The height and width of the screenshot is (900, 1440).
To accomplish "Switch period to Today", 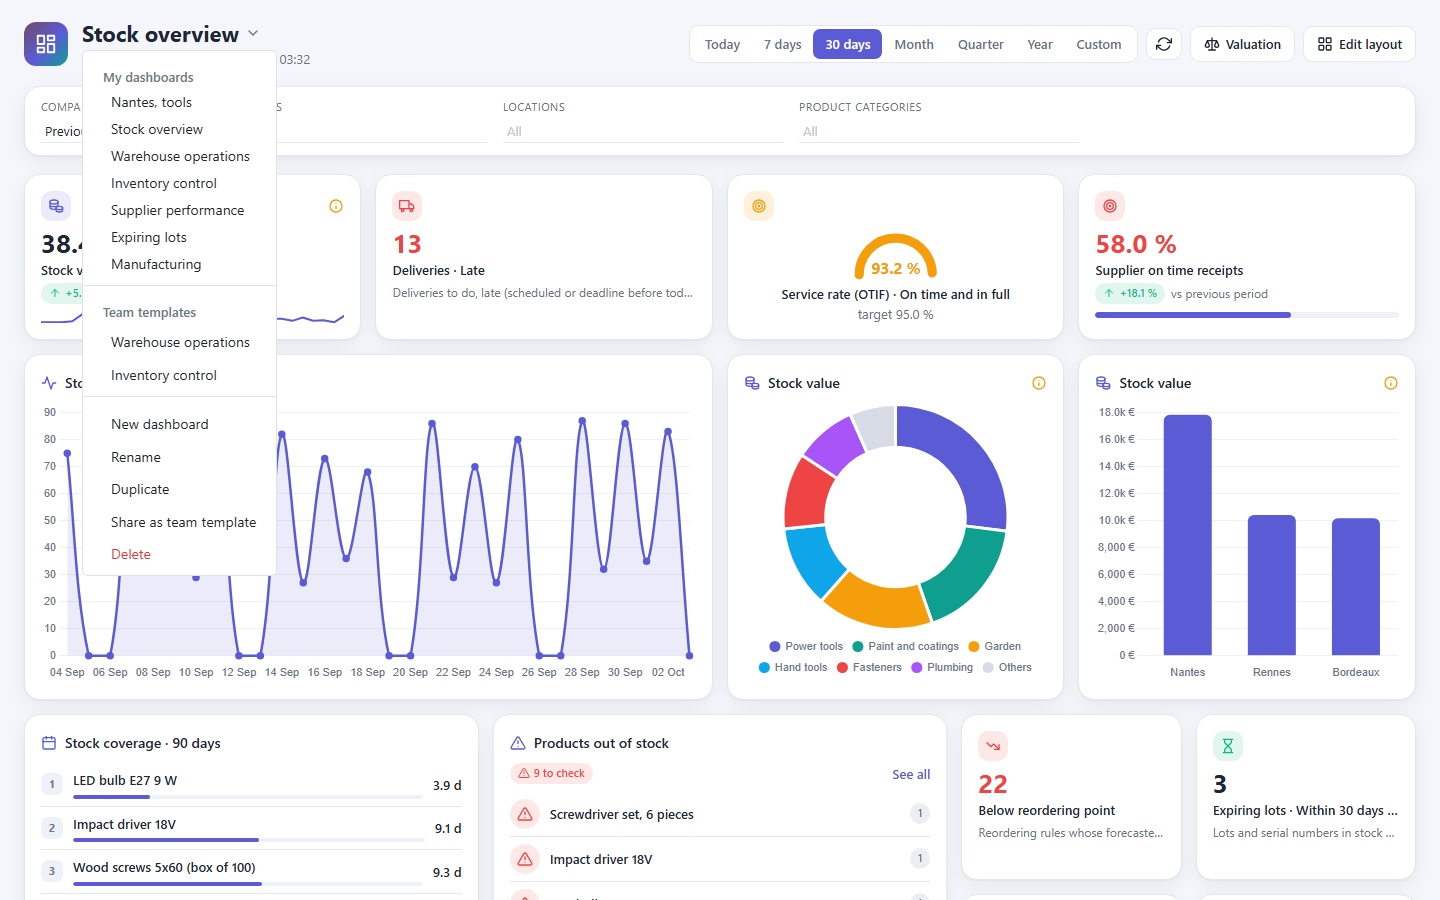I will (722, 44).
